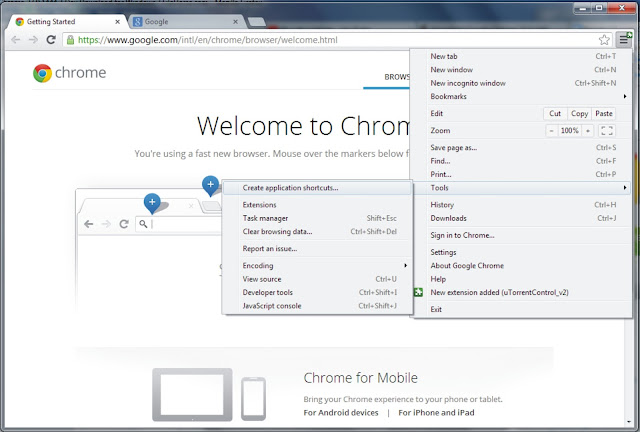Screen dimensions: 640x432
Task: Open JavaScript console
Action: (318, 306)
